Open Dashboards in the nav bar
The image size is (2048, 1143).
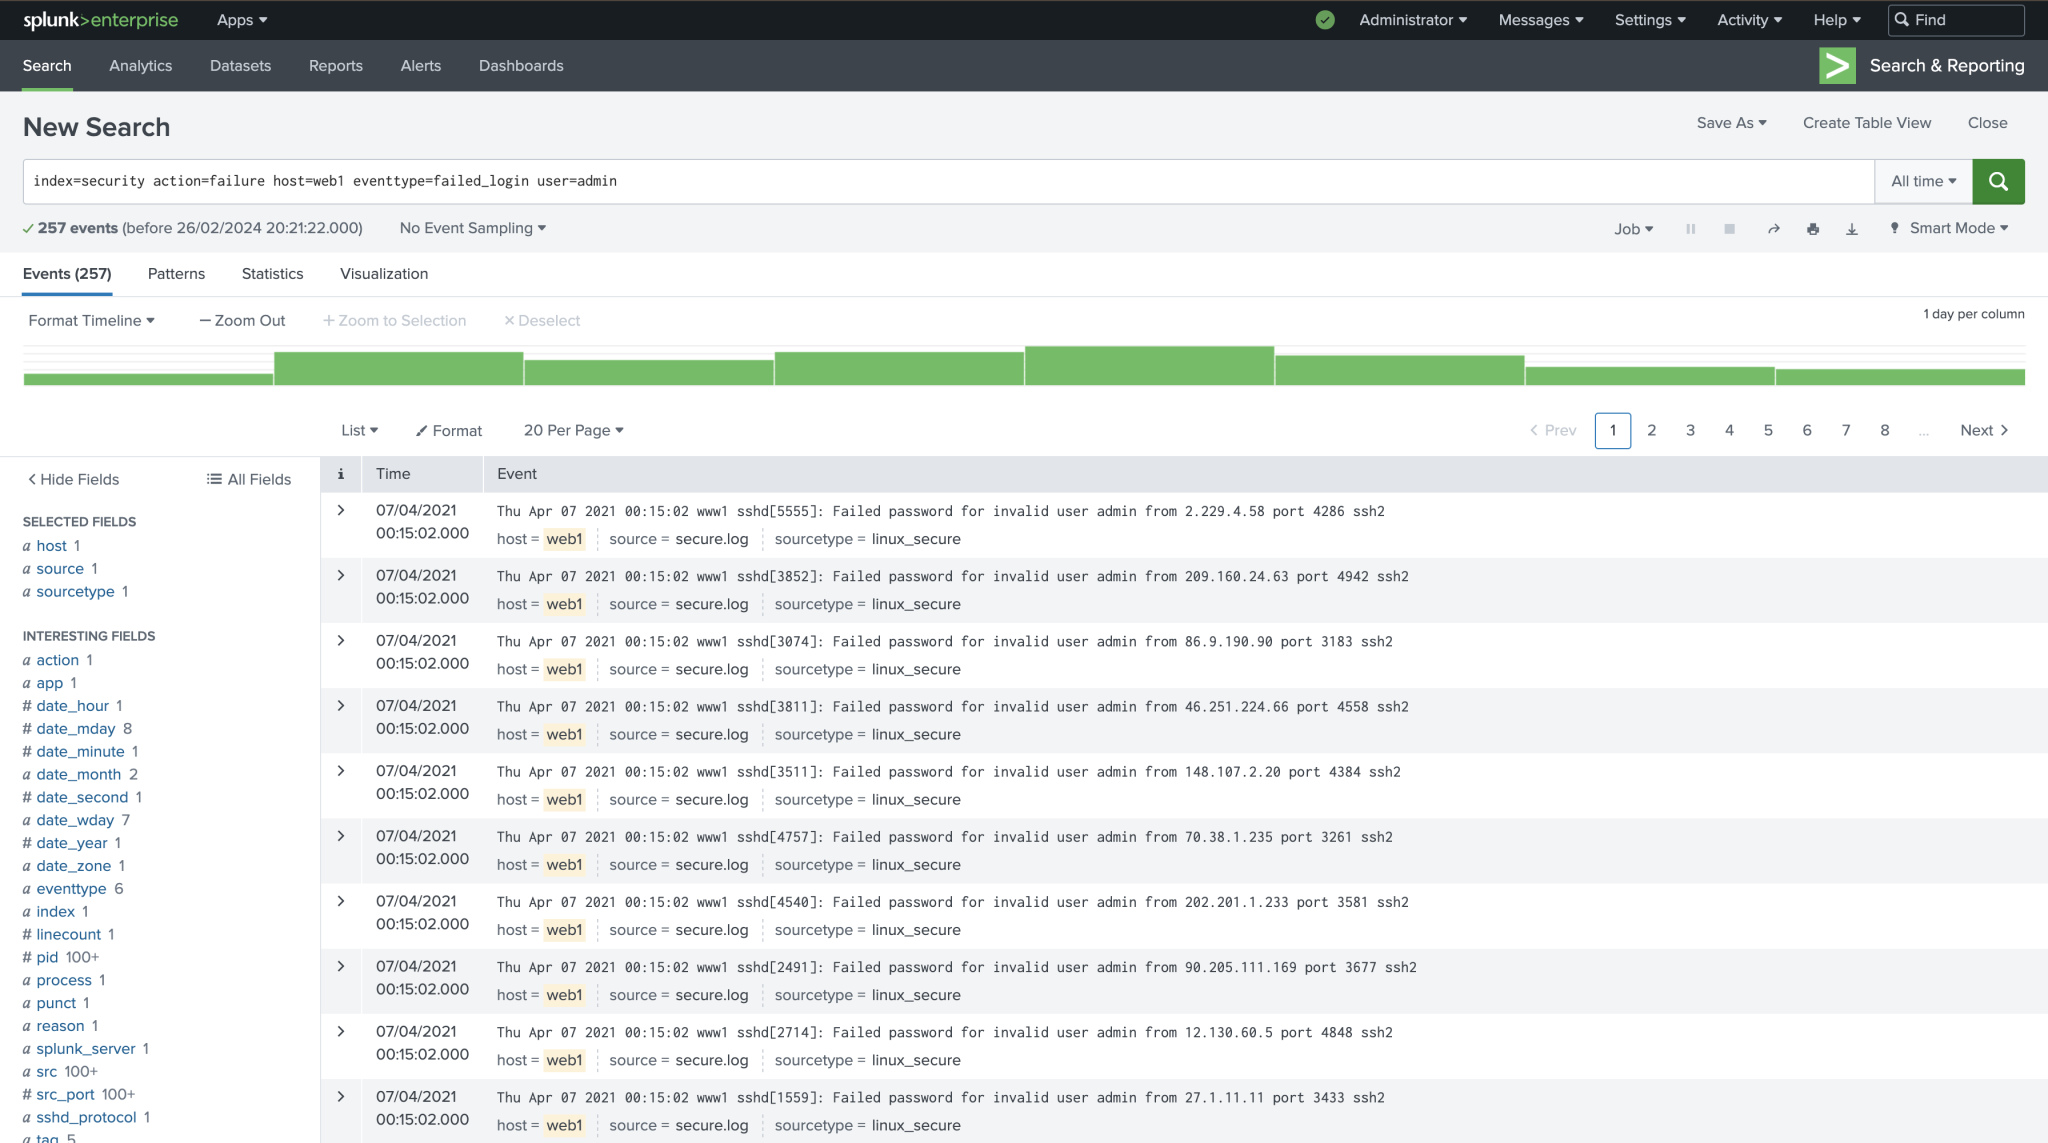pyautogui.click(x=521, y=66)
